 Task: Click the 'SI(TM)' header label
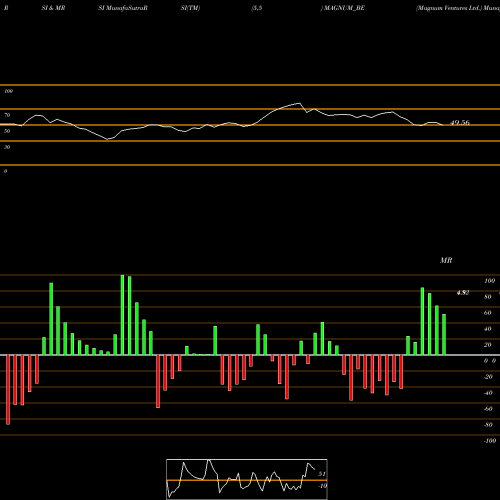click(x=190, y=8)
